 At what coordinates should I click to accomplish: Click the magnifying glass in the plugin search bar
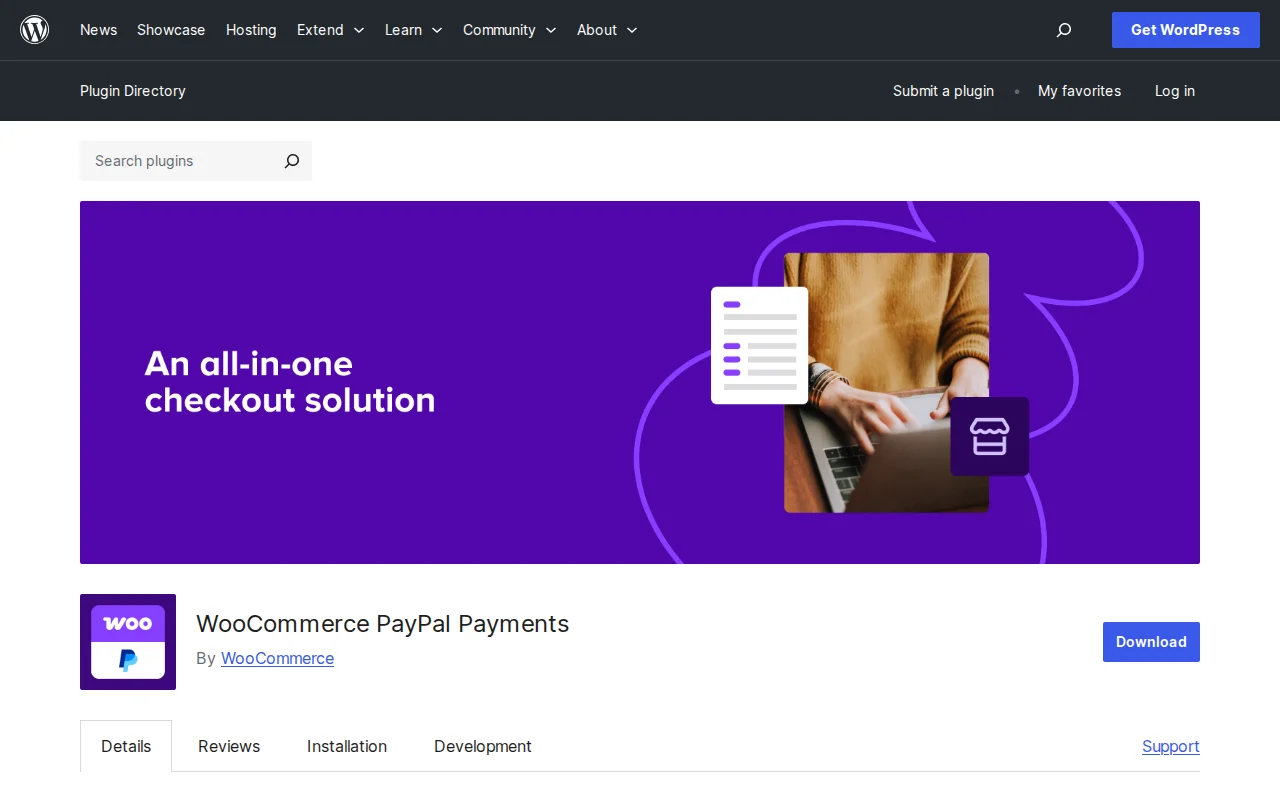tap(291, 161)
